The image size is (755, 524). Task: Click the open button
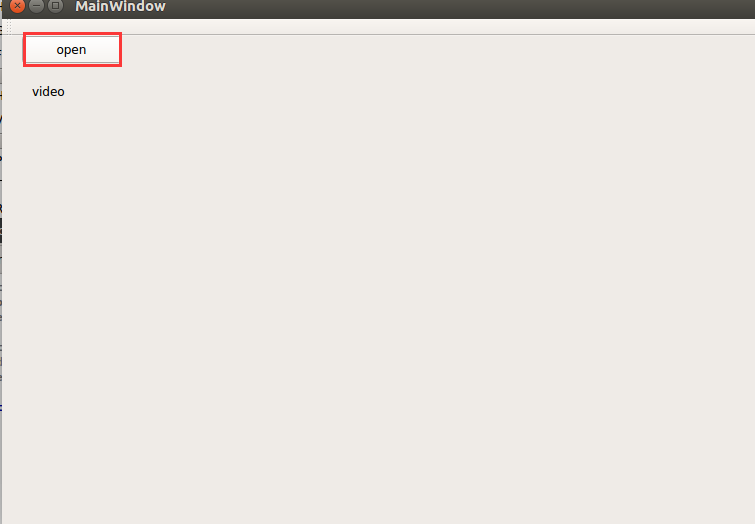pos(72,50)
